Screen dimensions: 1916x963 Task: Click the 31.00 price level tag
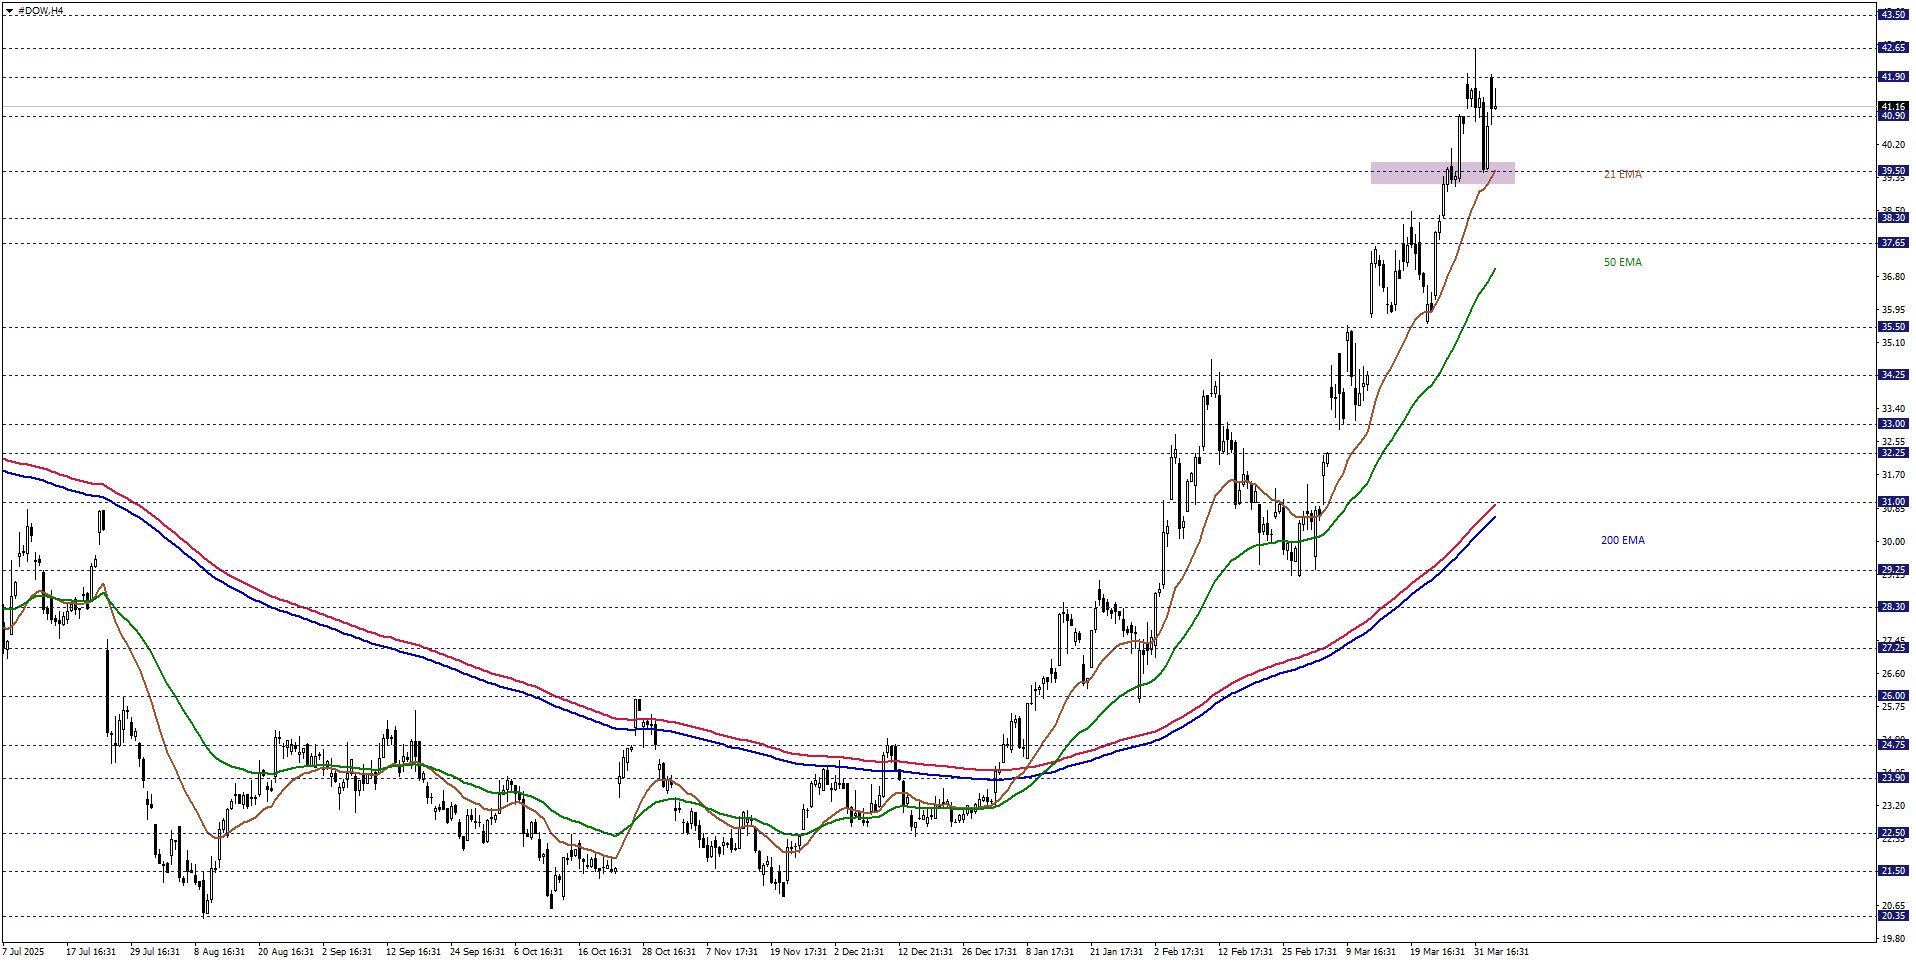pyautogui.click(x=1893, y=502)
